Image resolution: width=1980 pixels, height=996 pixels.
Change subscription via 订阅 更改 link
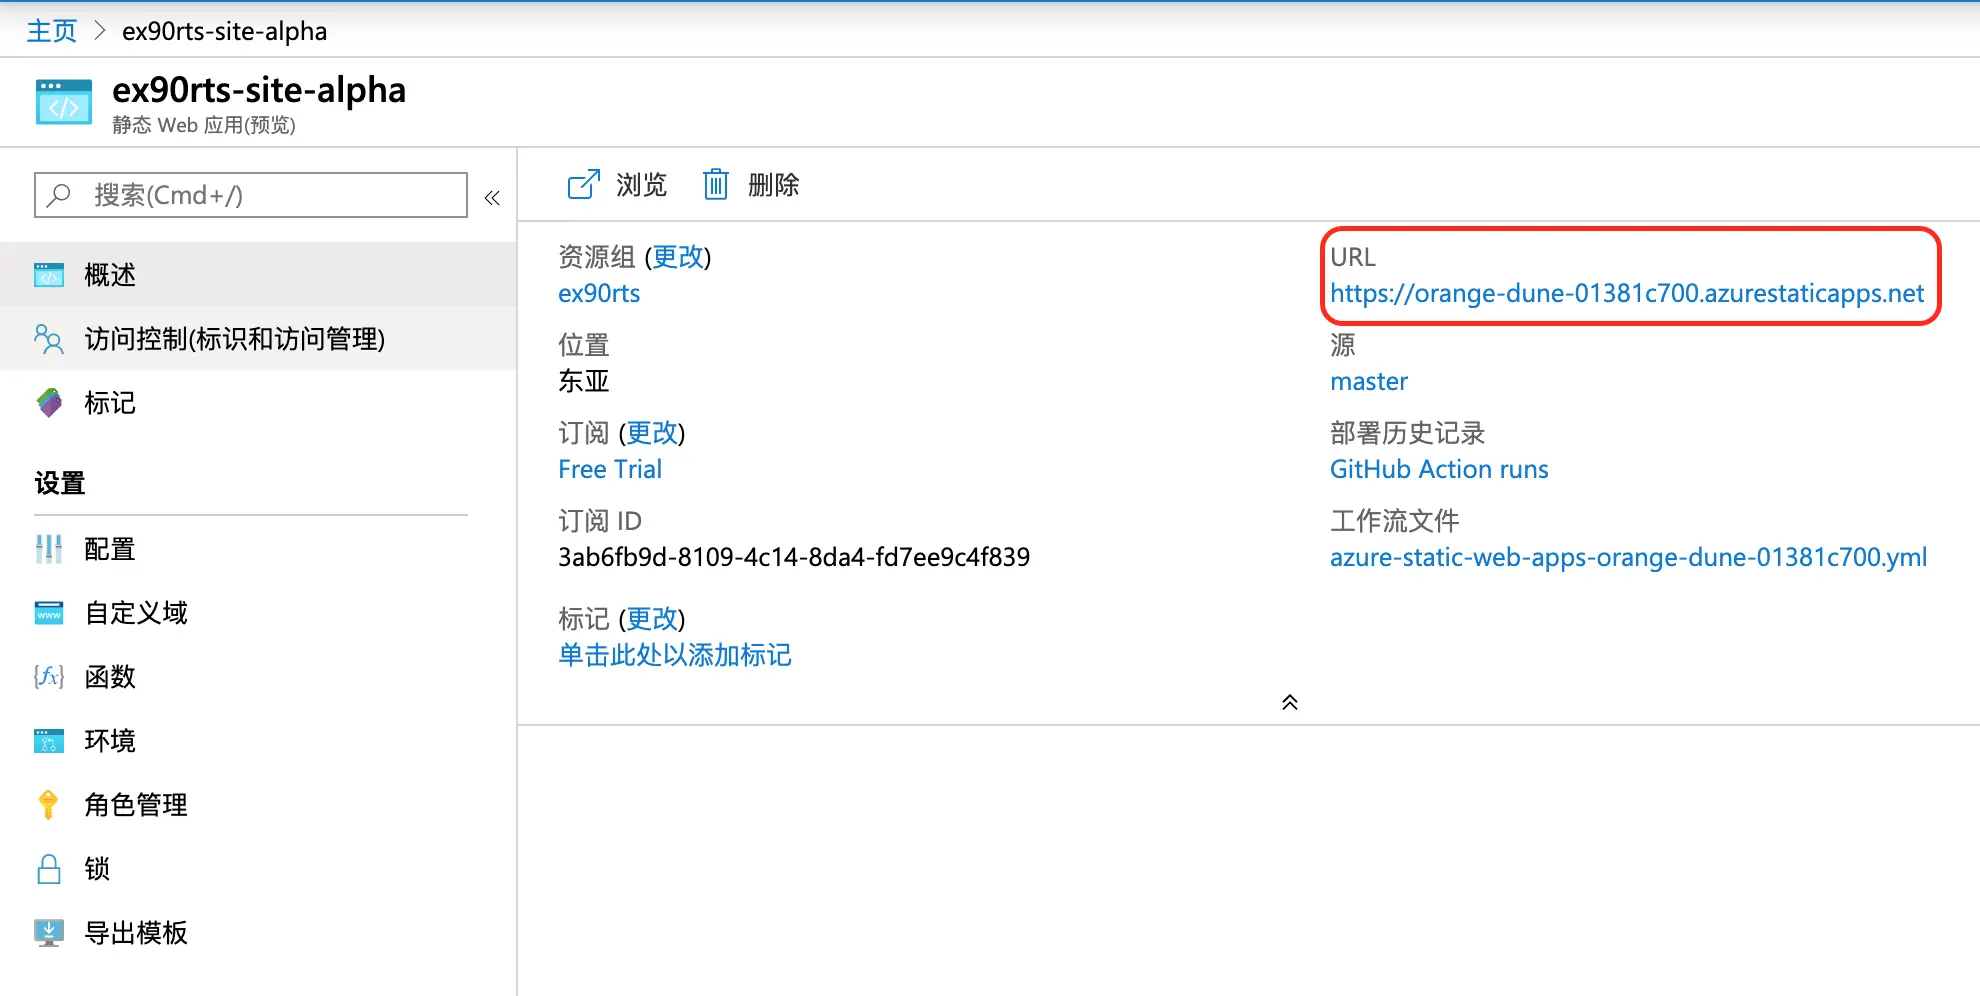(652, 433)
